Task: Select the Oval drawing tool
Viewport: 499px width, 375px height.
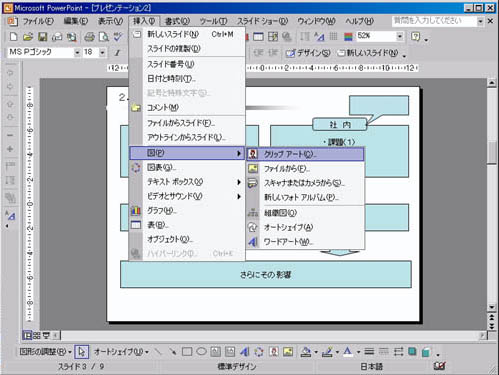Action: [x=201, y=352]
